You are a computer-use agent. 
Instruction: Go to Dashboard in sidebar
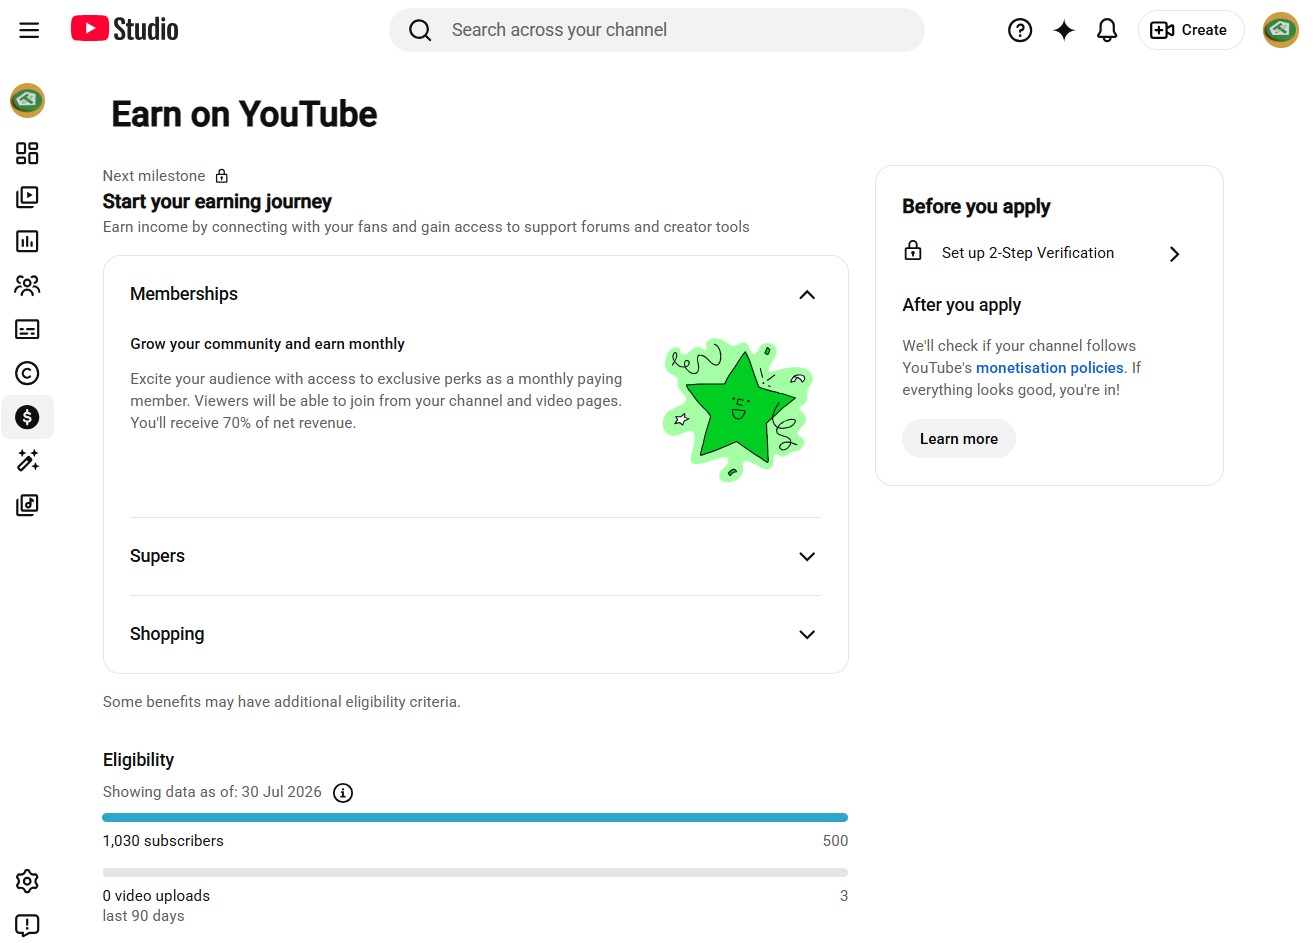(27, 153)
